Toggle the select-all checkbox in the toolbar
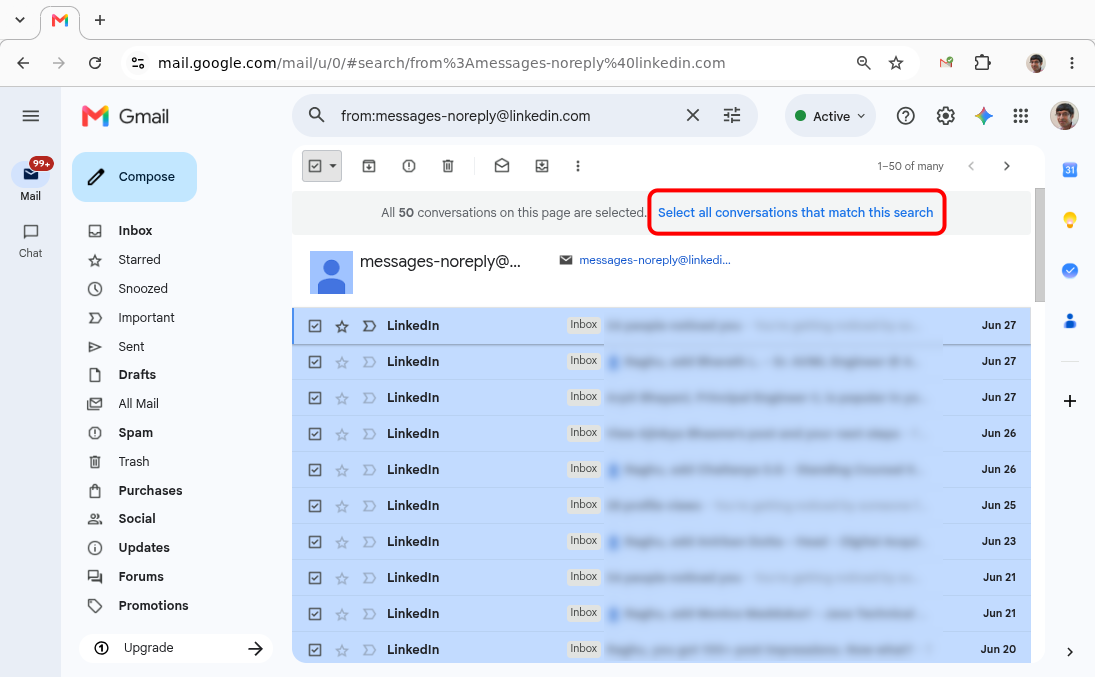This screenshot has height=677, width=1095. 315,166
